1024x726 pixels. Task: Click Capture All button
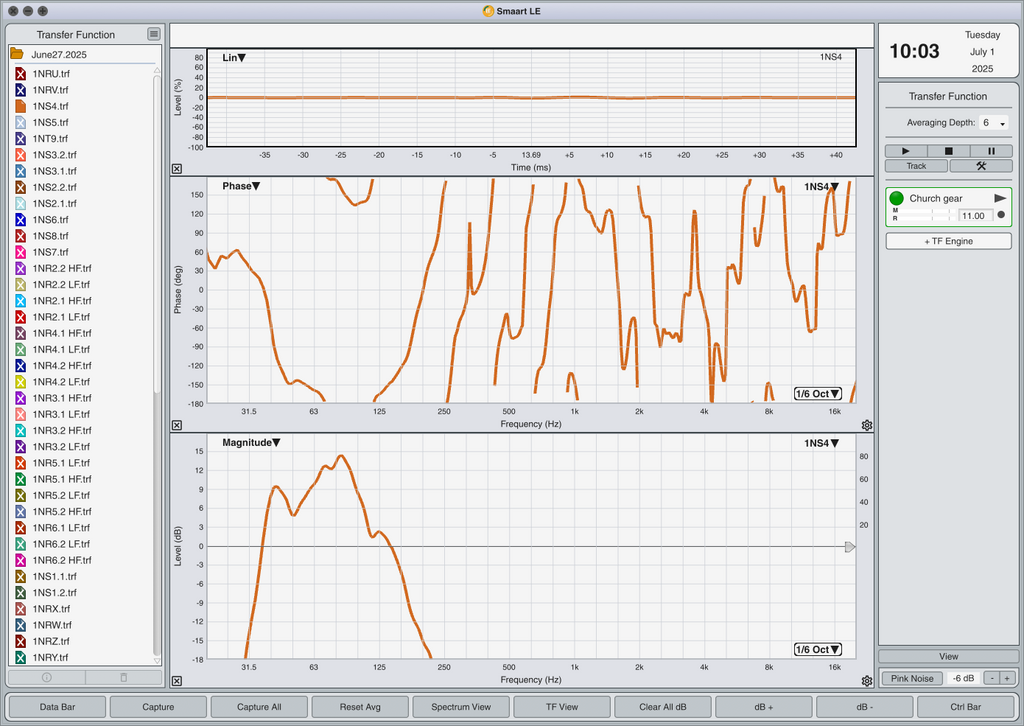tap(259, 706)
